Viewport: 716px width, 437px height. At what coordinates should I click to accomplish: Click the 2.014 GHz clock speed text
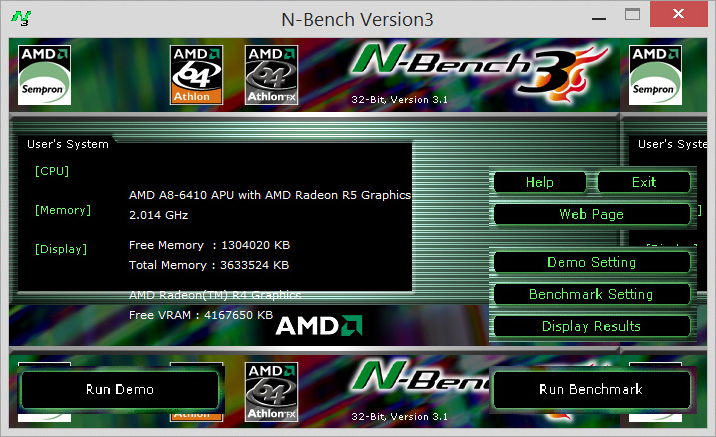tap(158, 215)
